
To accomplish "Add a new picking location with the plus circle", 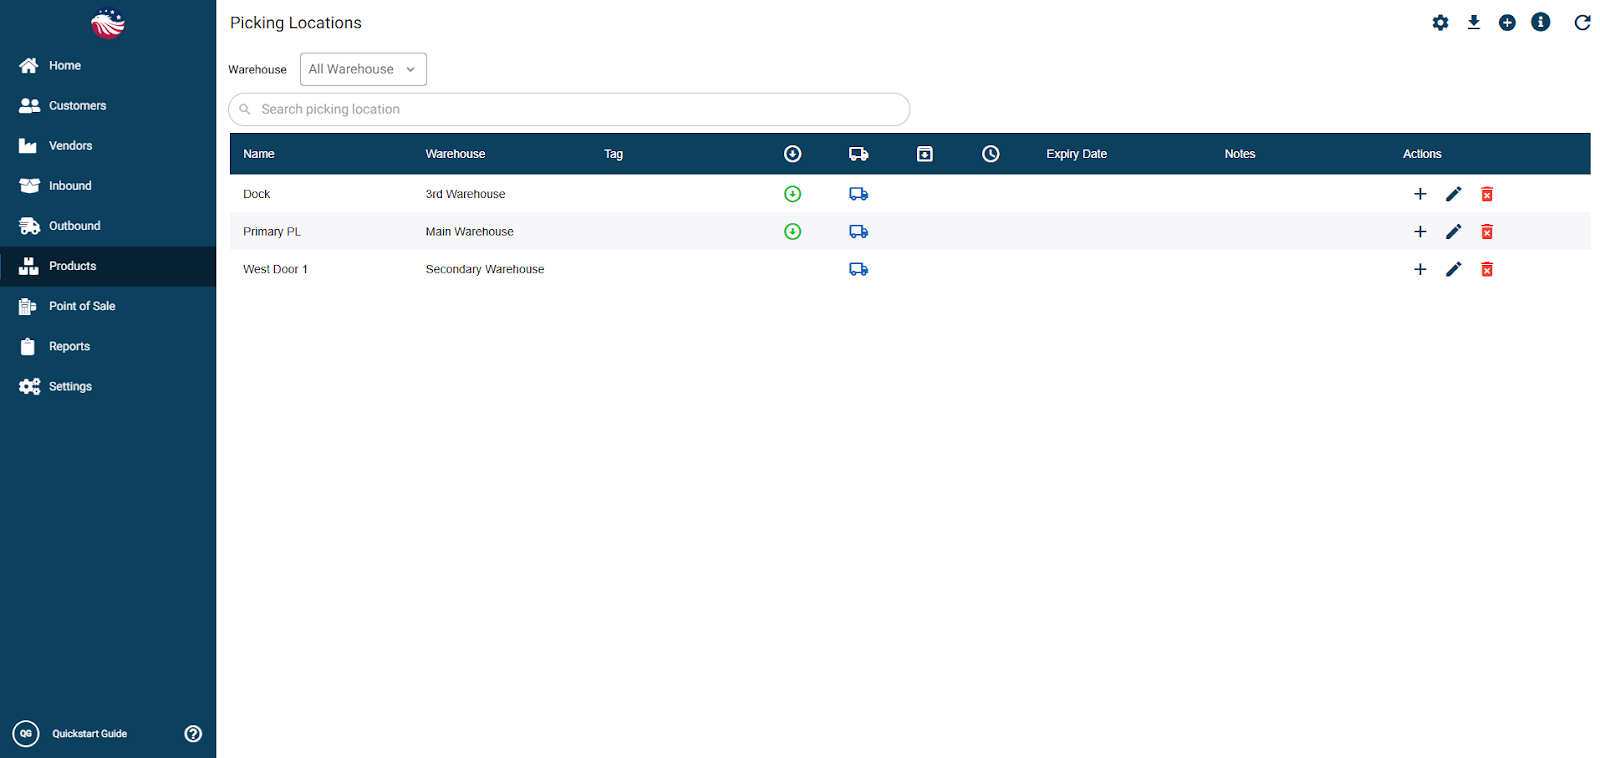I will pos(1507,23).
